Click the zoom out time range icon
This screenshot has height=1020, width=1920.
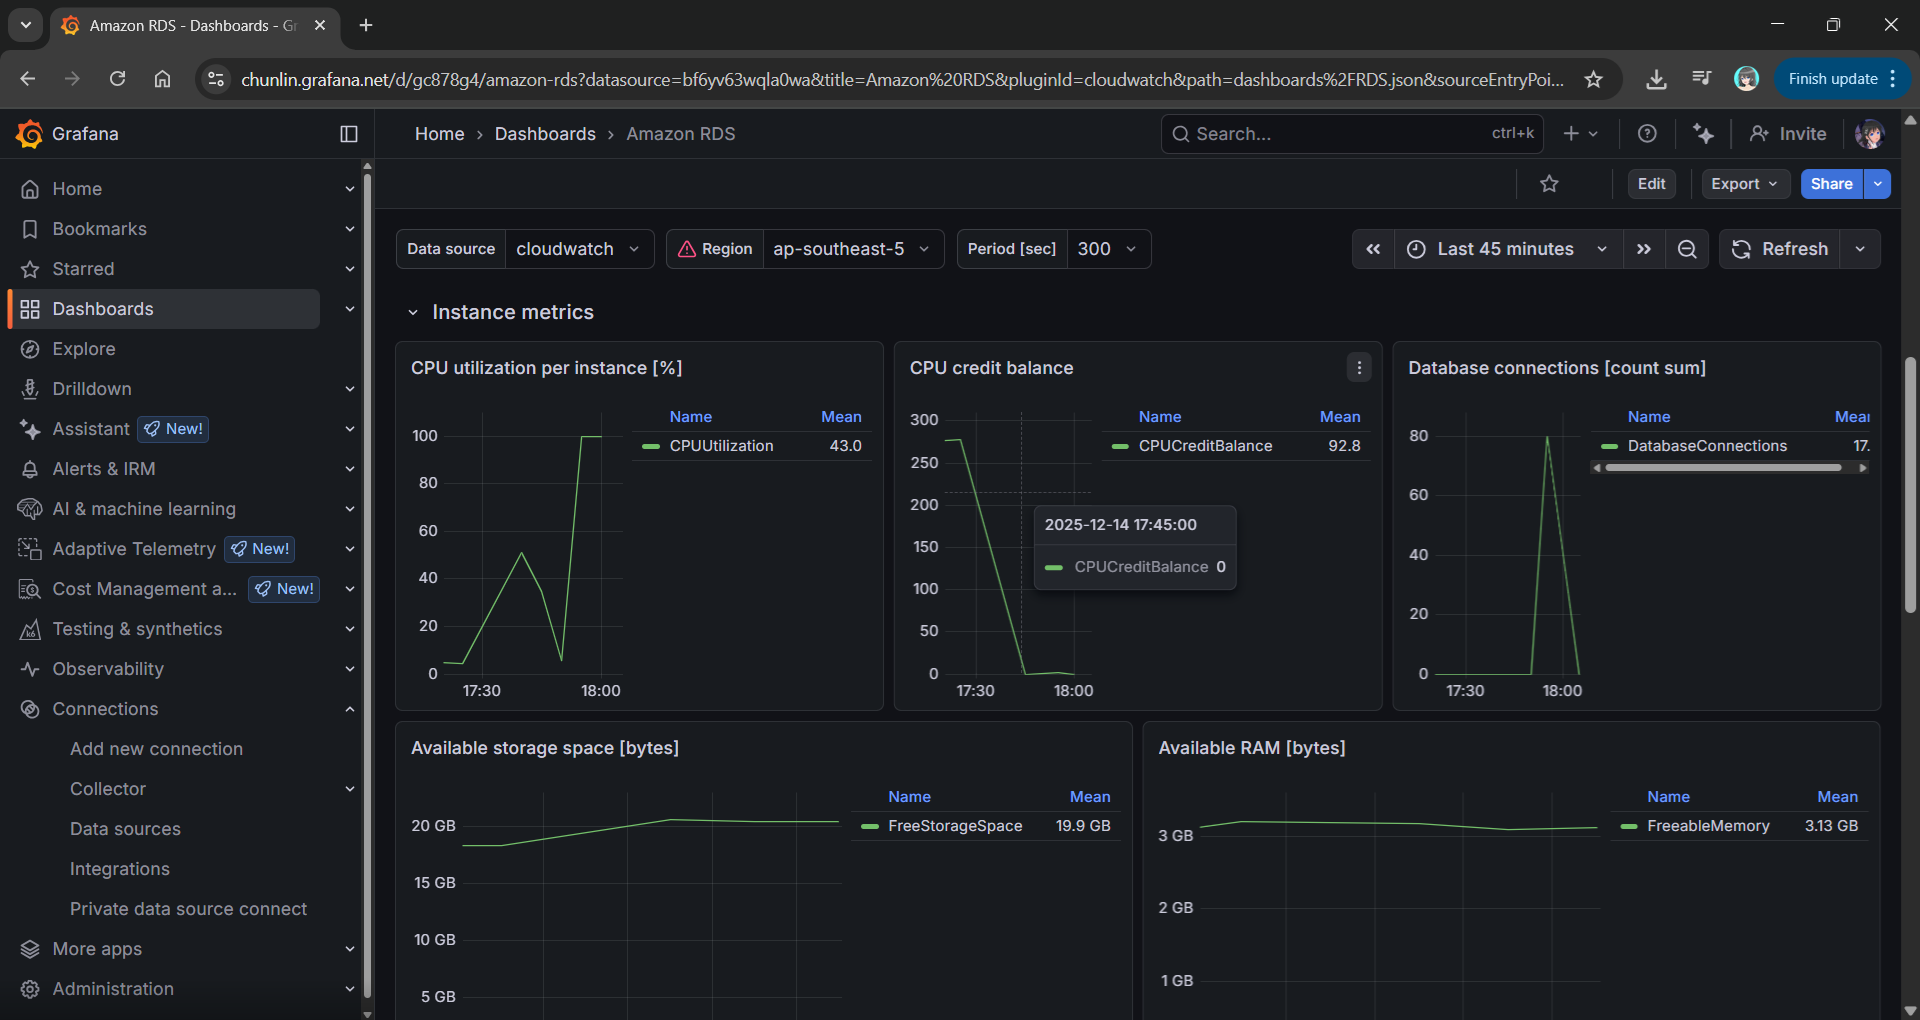pos(1687,249)
